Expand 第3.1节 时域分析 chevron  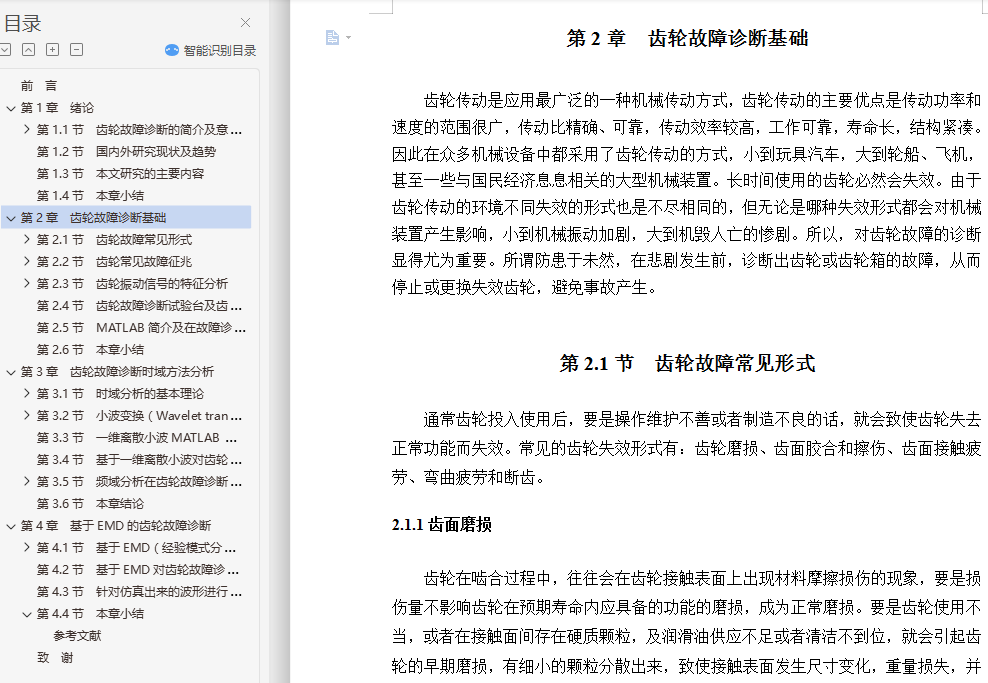(26, 393)
